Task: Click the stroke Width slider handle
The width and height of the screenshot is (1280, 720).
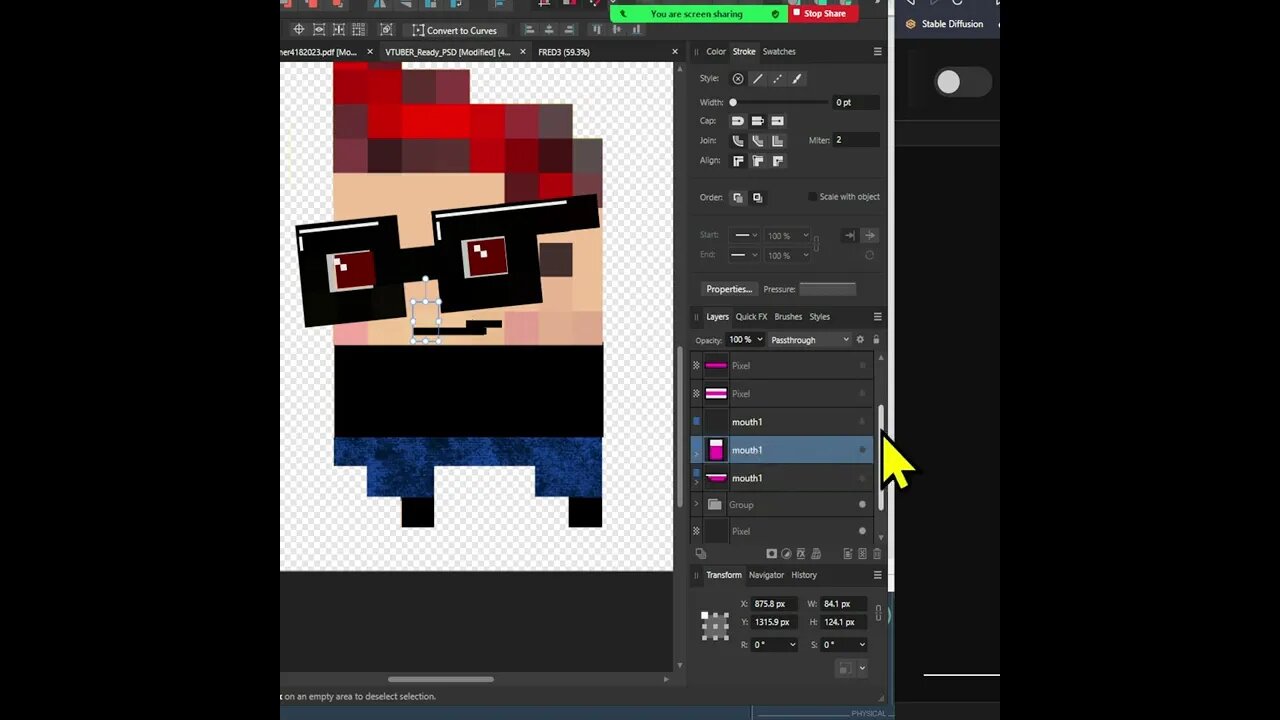Action: (x=733, y=102)
